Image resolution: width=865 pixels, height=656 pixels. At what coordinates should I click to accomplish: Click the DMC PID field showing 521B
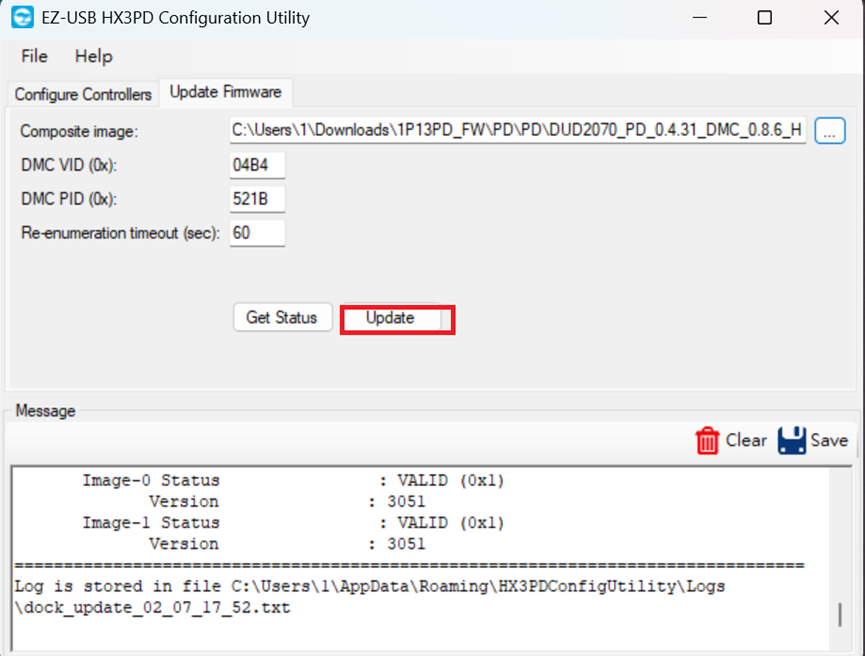click(x=257, y=199)
